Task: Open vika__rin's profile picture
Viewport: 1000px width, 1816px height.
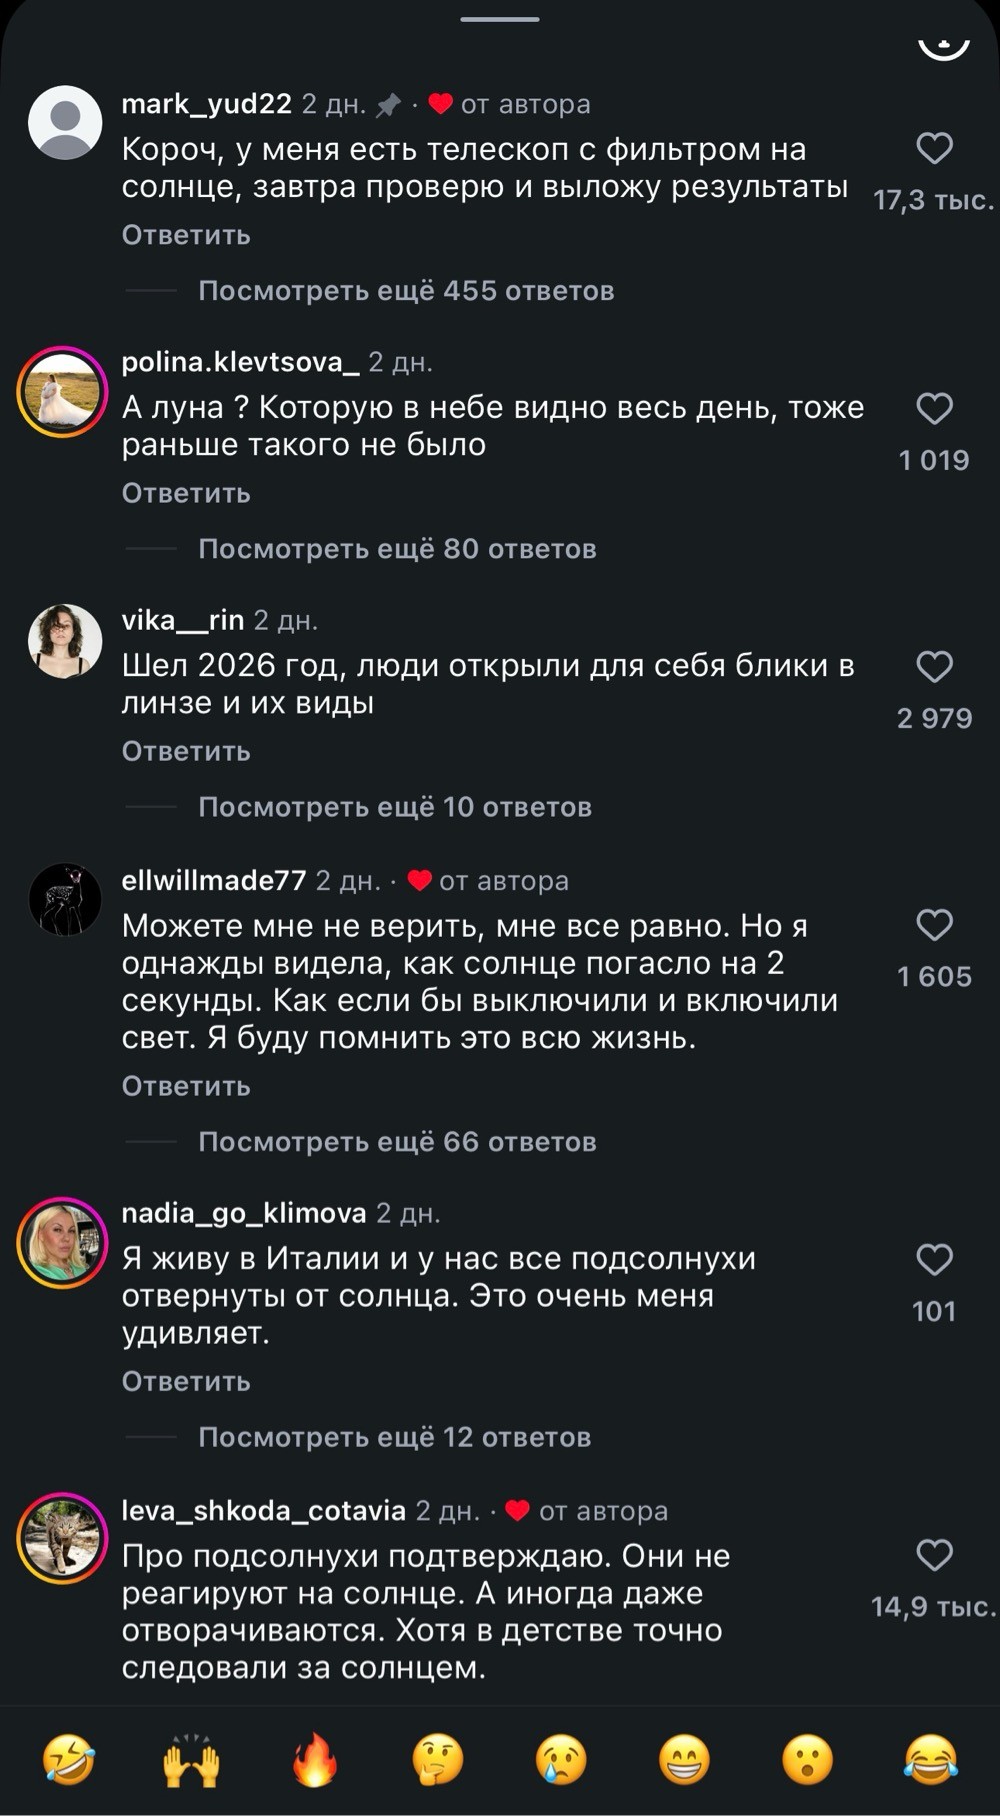Action: (65, 641)
